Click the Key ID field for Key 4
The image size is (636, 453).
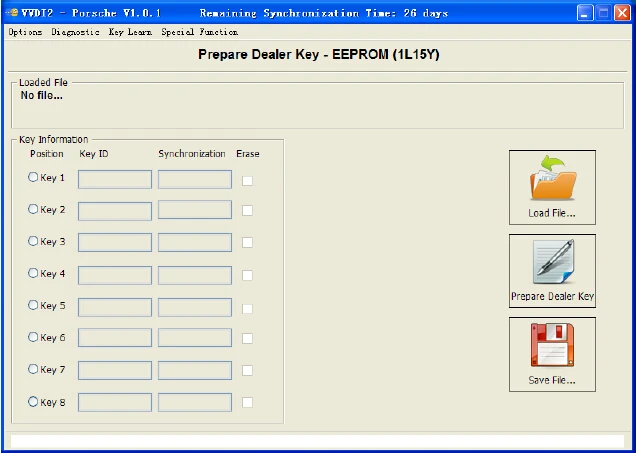coord(115,275)
